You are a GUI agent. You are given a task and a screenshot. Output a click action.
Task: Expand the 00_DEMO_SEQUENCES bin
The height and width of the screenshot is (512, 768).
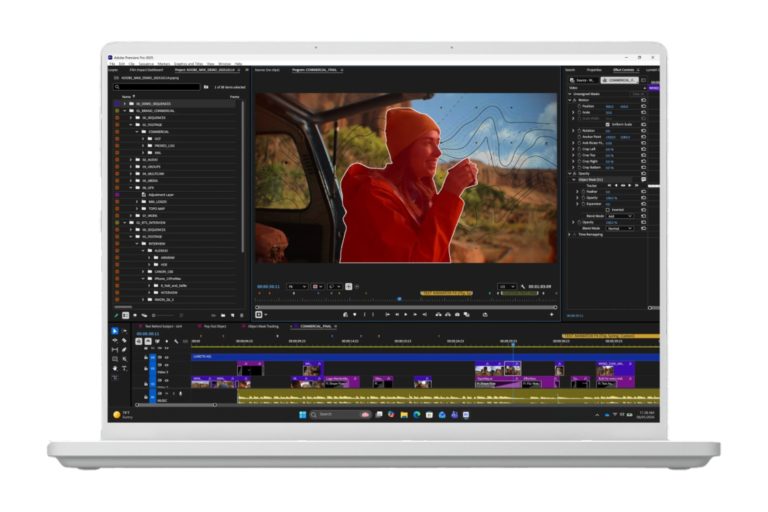point(124,104)
